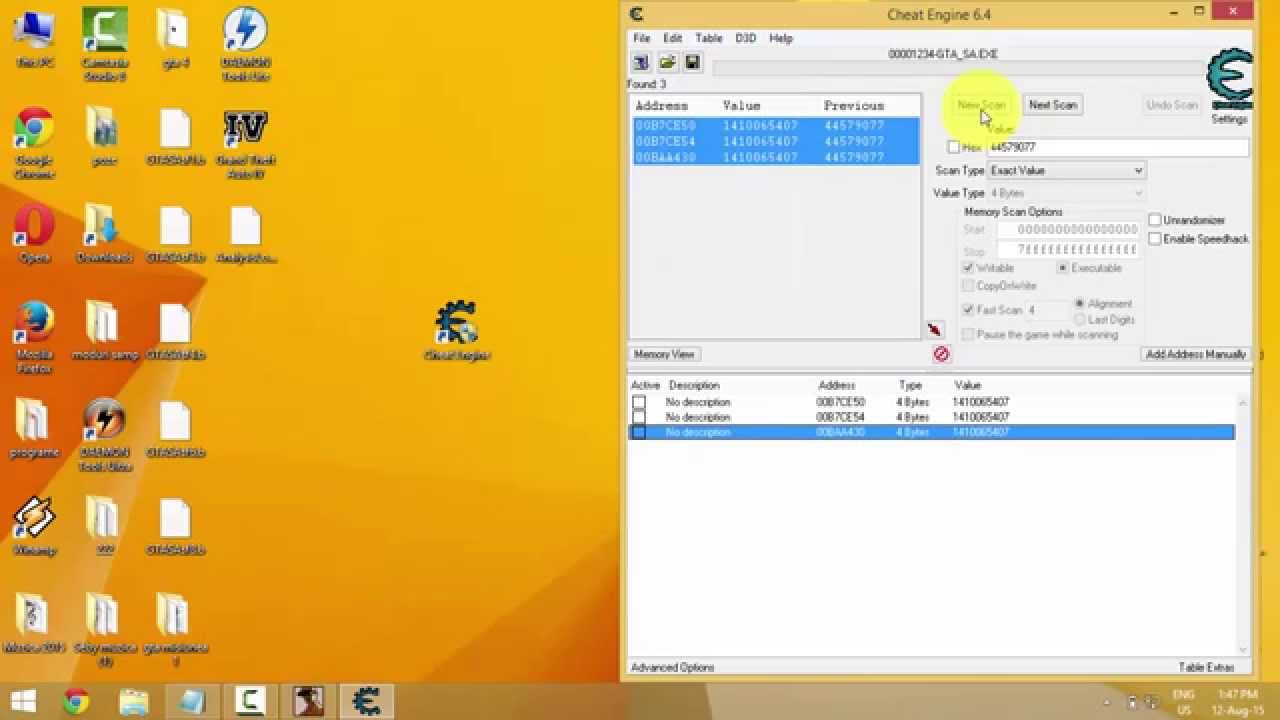Switch to Cheat Engine taskbar button
The height and width of the screenshot is (720, 1280).
pyautogui.click(x=366, y=701)
